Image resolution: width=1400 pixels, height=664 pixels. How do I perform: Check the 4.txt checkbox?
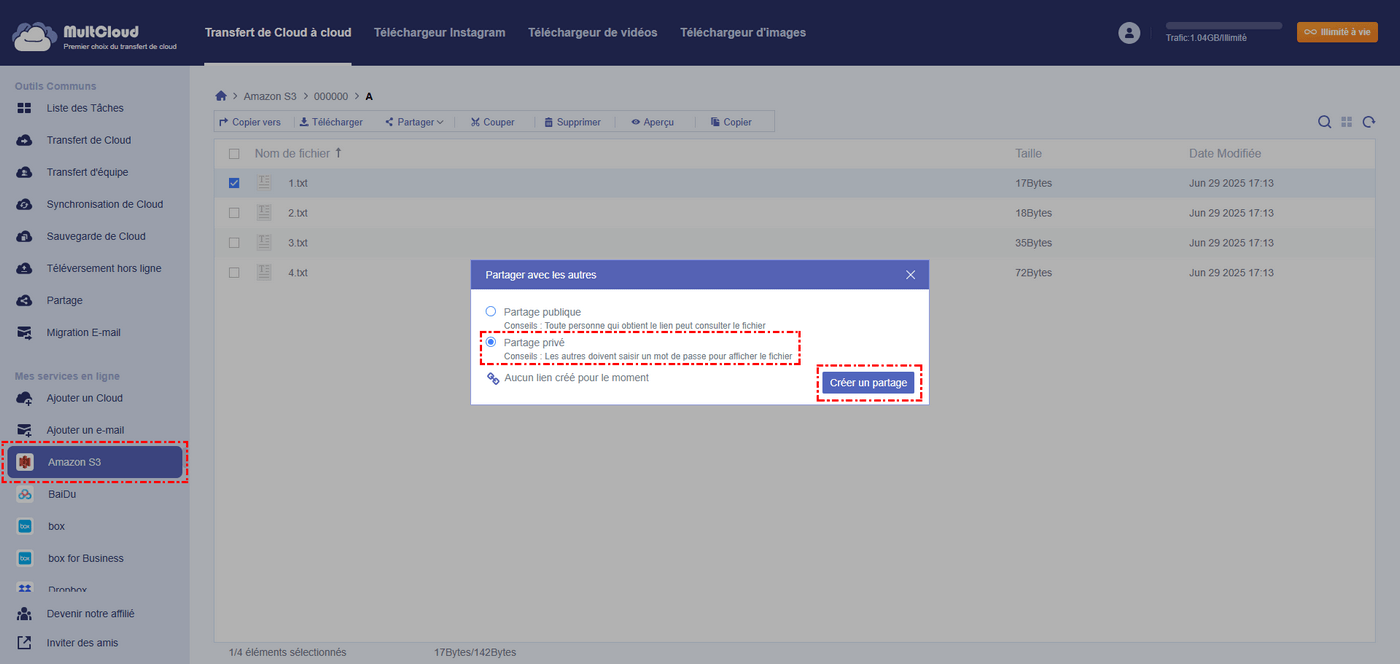coord(234,272)
